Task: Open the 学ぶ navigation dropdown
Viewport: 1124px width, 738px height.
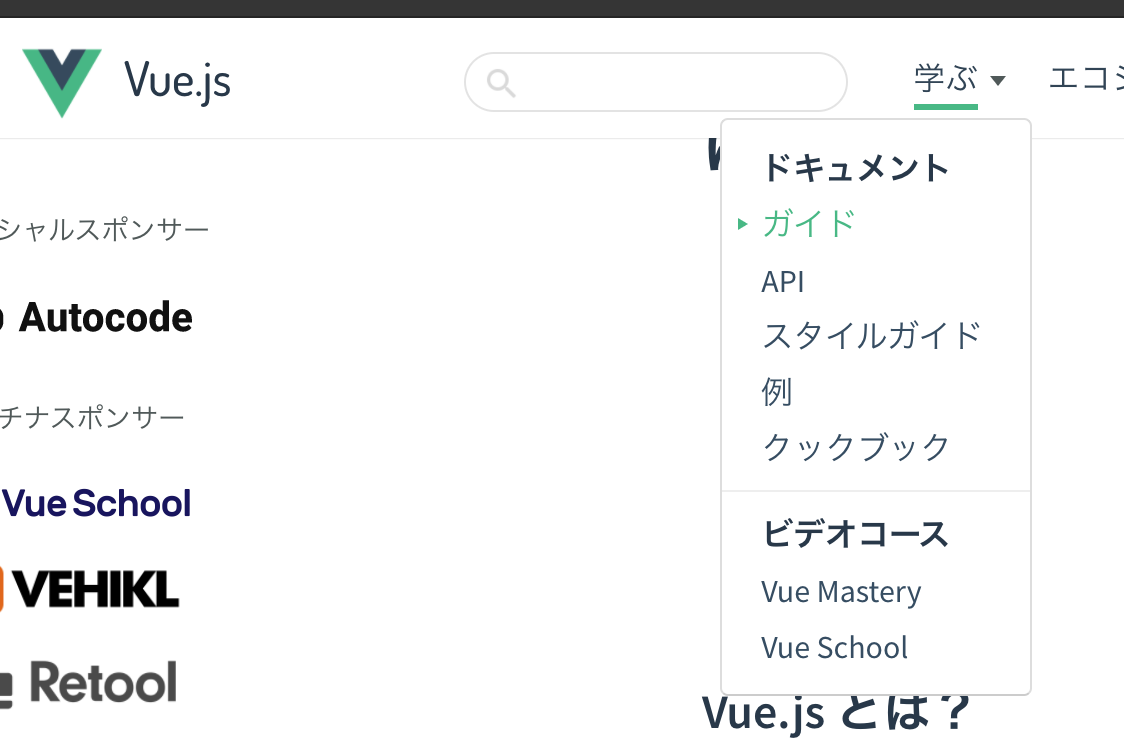Action: click(943, 78)
